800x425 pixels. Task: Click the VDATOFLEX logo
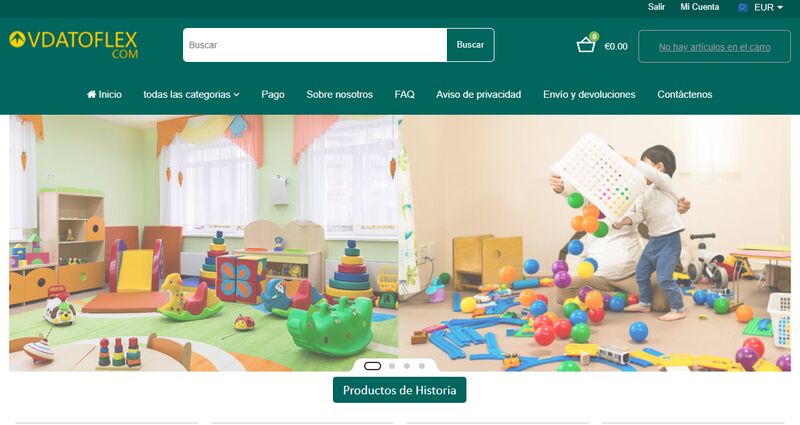click(73, 45)
